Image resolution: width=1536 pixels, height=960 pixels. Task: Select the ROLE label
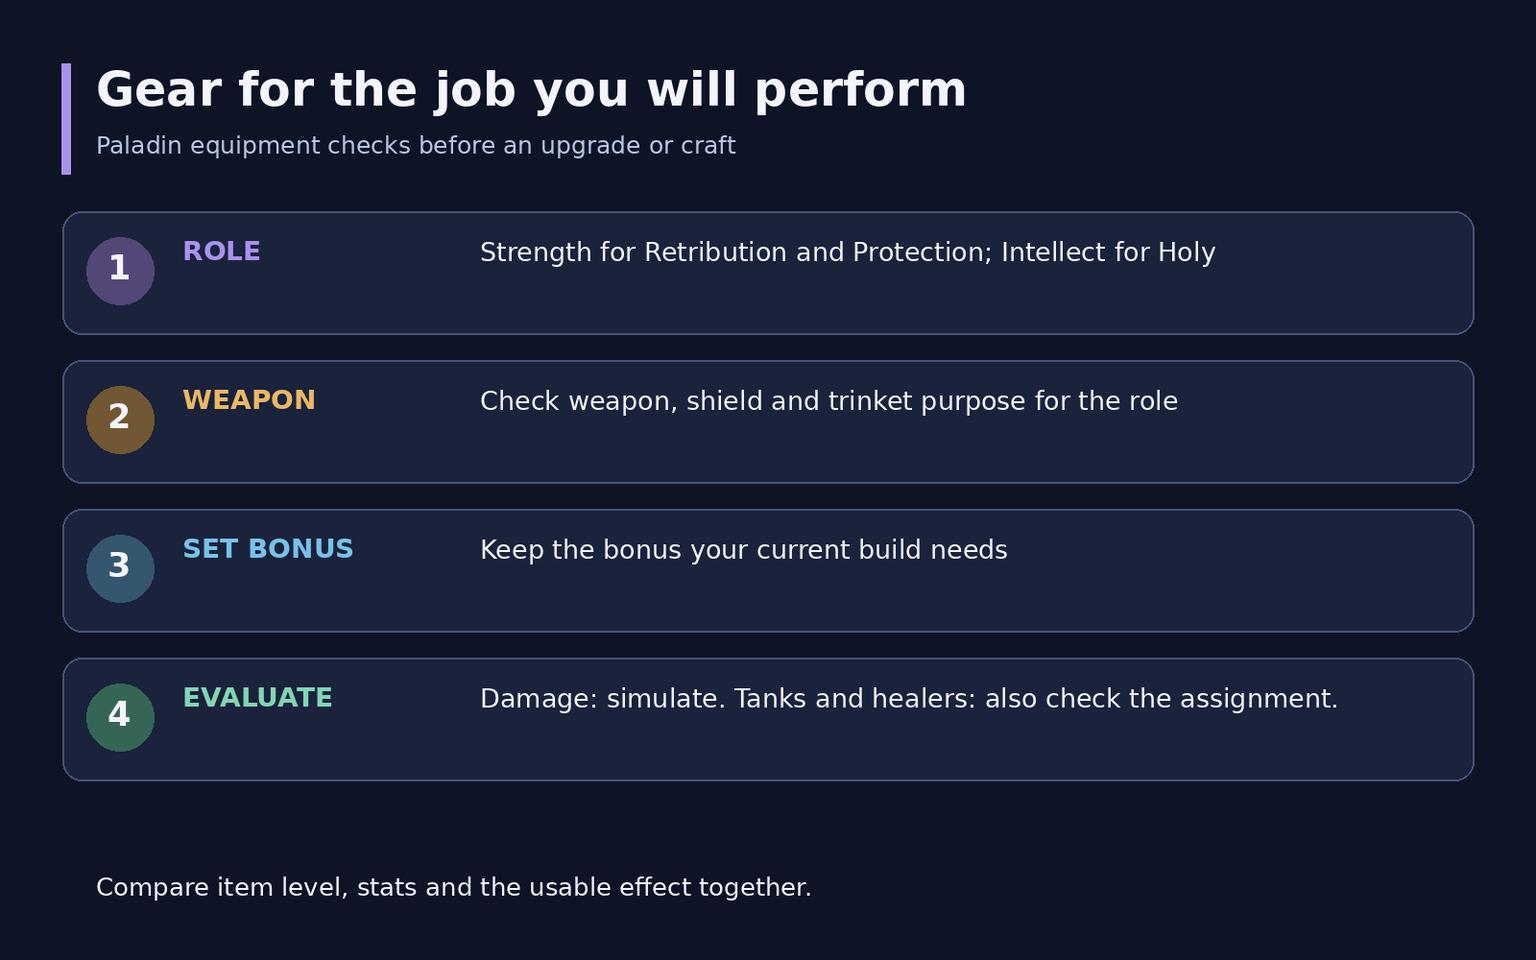[x=221, y=251]
